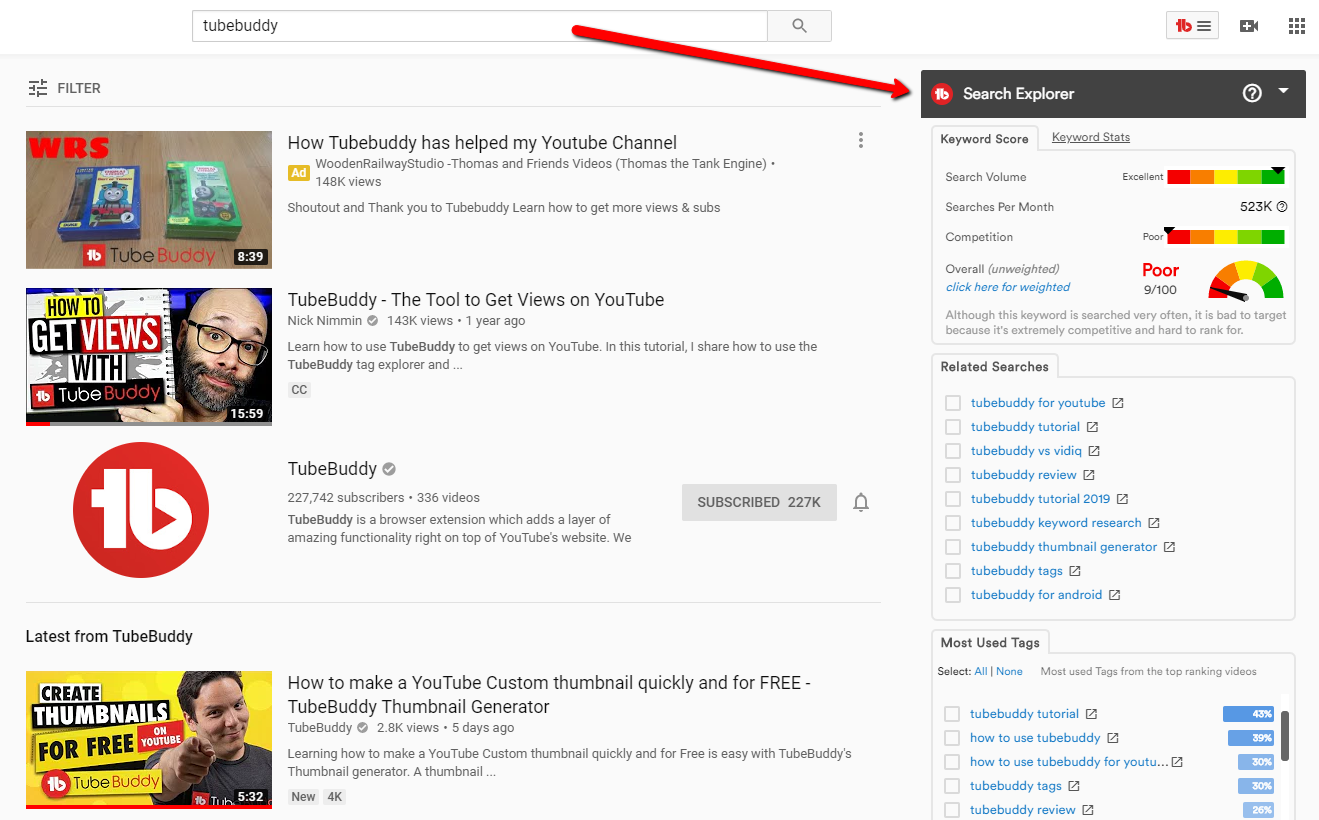Image resolution: width=1319 pixels, height=820 pixels.
Task: Select the Keyword Score tab
Action: (x=984, y=139)
